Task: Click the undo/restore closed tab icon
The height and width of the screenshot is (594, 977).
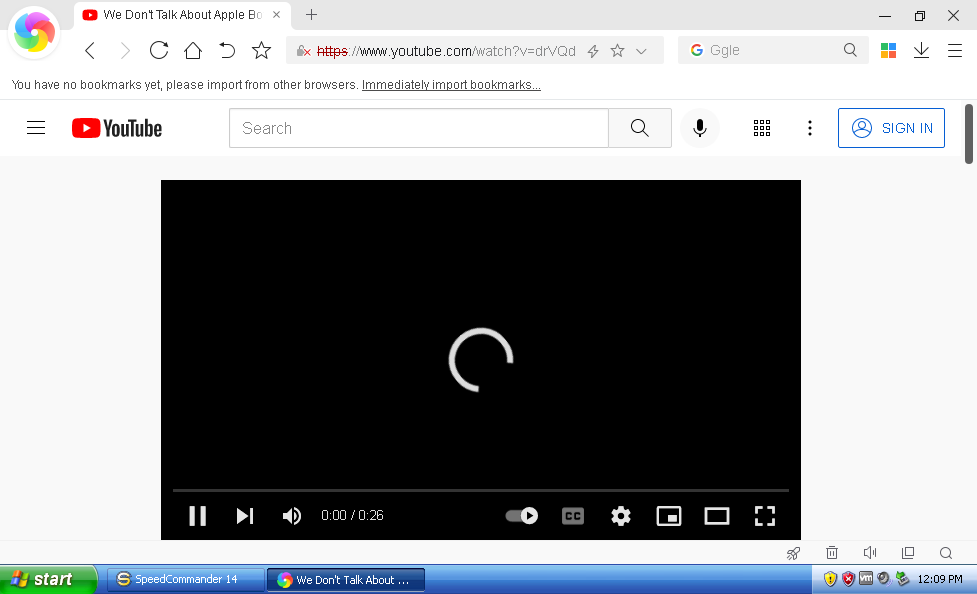Action: [227, 50]
